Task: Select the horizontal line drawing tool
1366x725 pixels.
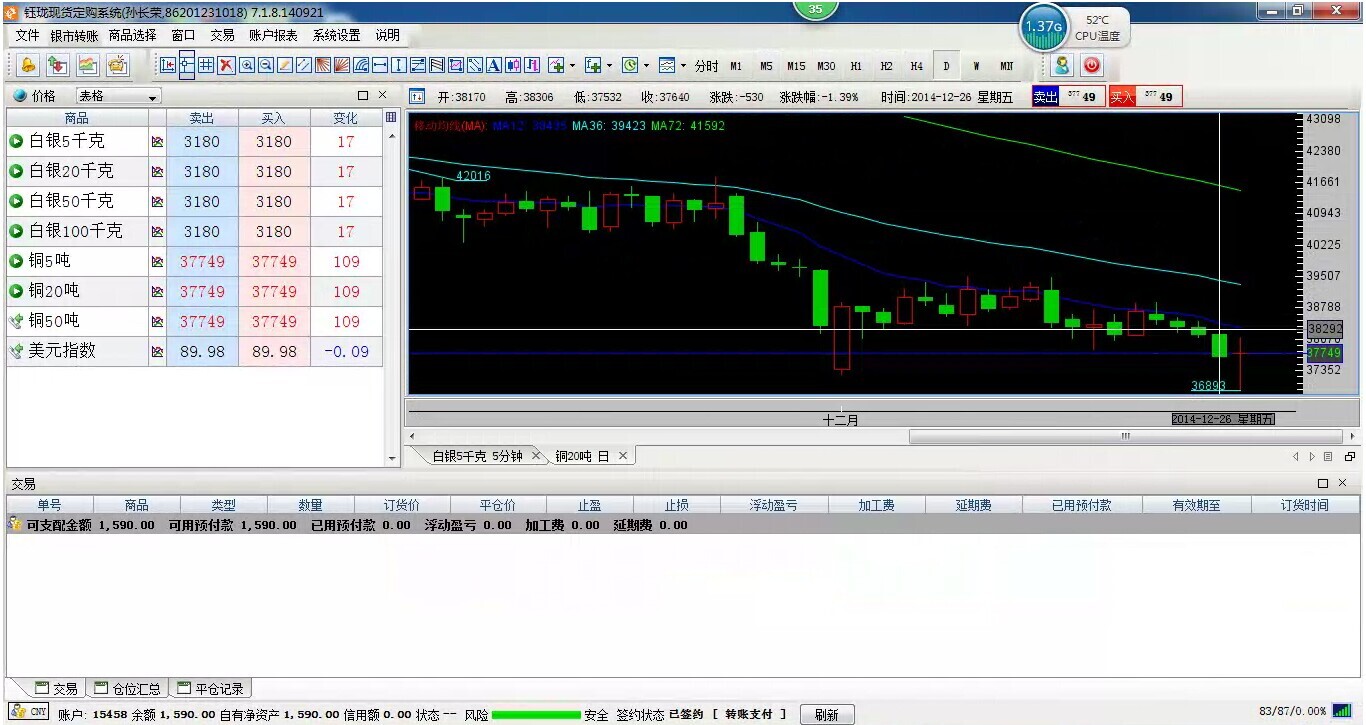Action: (380, 66)
